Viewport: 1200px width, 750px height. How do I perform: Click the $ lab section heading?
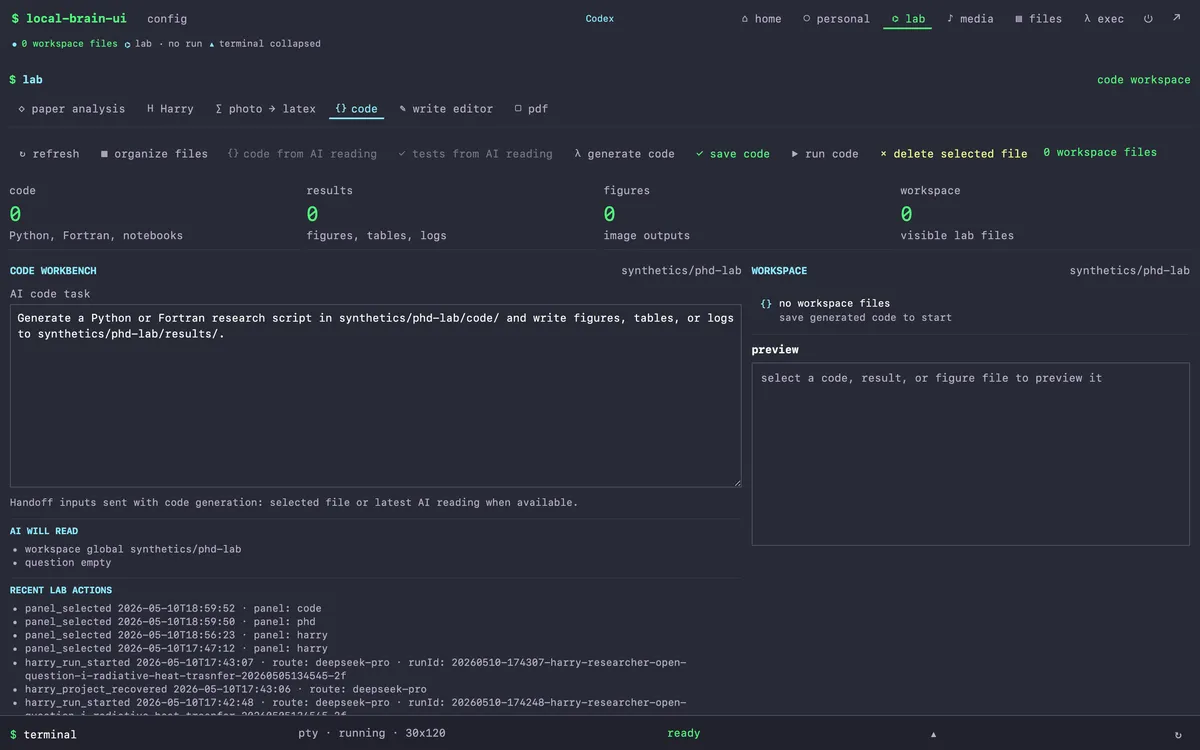tap(26, 80)
